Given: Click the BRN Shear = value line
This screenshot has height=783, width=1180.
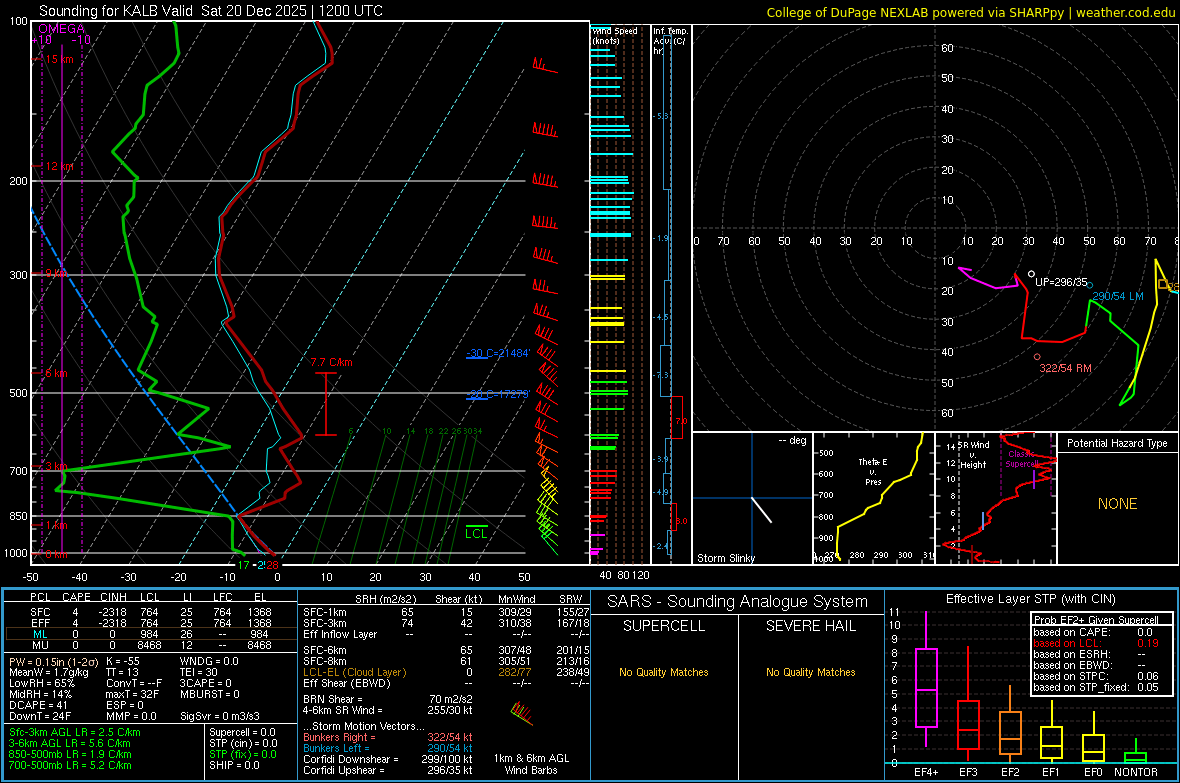Looking at the screenshot, I should (x=388, y=699).
